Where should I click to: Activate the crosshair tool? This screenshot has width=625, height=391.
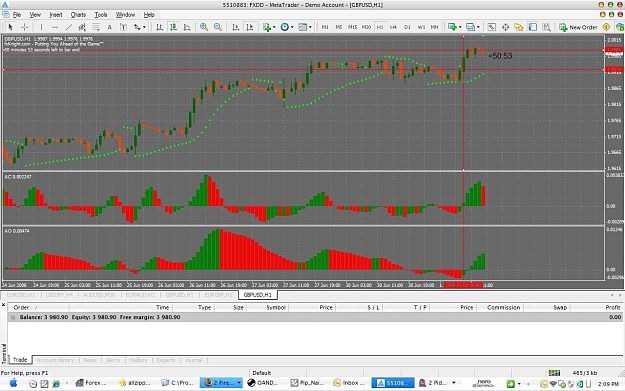[24, 27]
